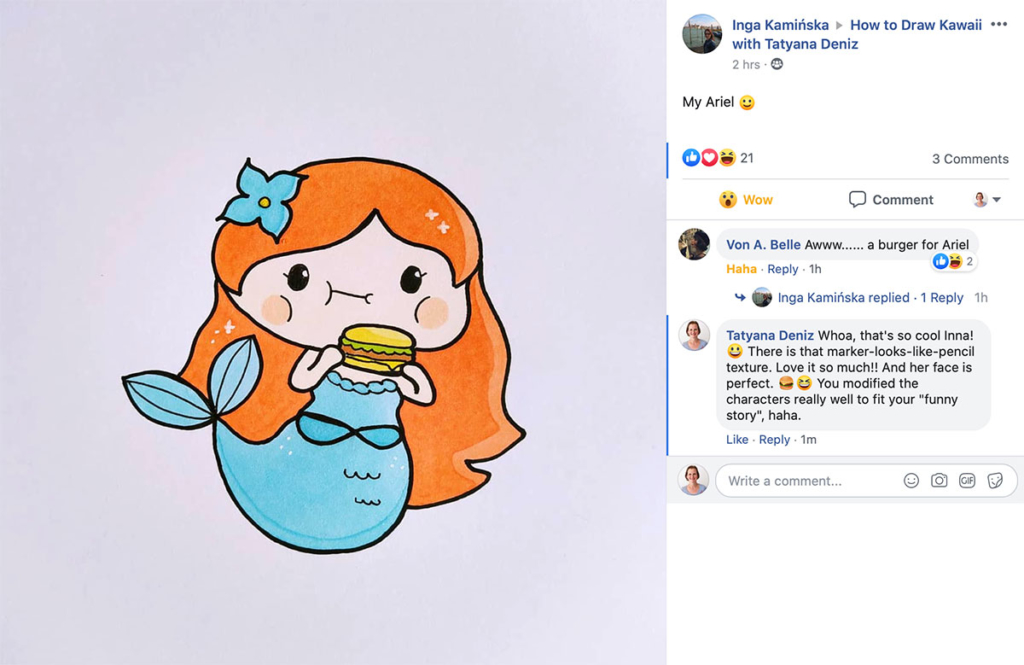
Task: View the 21 reactions list
Action: click(x=746, y=158)
